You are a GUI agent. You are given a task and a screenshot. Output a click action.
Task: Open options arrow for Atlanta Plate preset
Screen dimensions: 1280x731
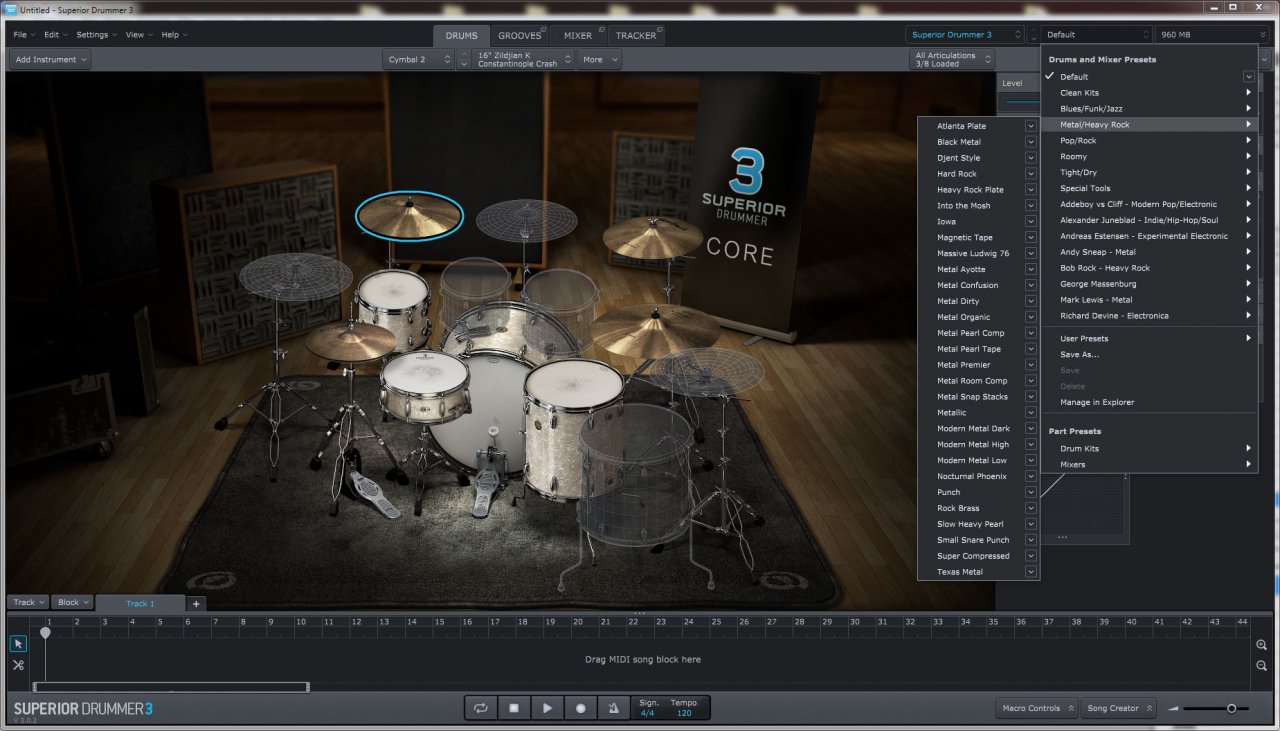(1030, 126)
